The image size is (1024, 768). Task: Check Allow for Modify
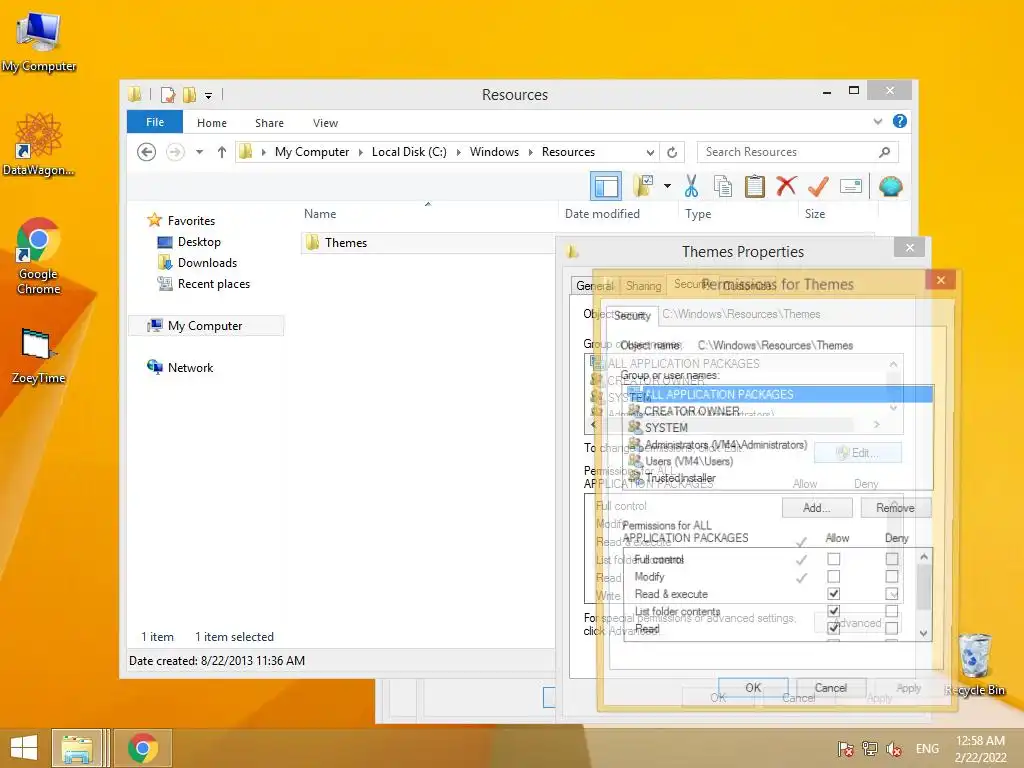(833, 577)
